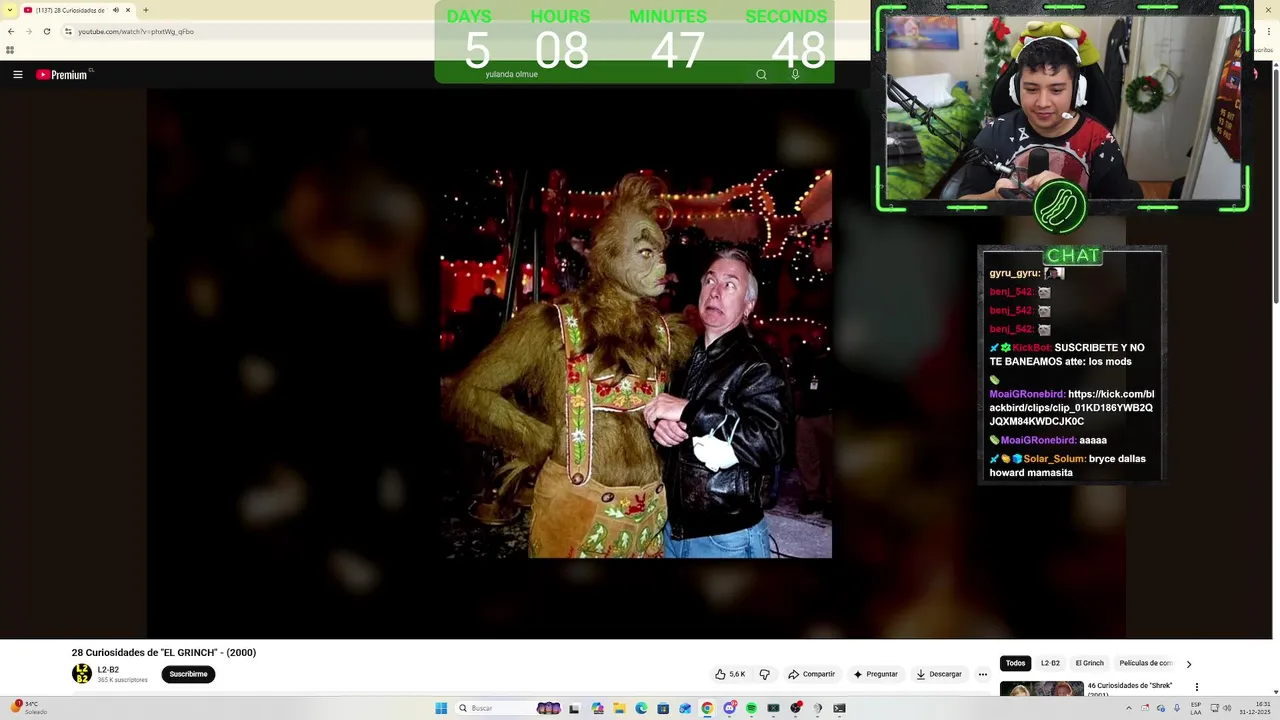Screen dimensions: 1280x720
Task: Click the address bar URL
Action: 136,31
